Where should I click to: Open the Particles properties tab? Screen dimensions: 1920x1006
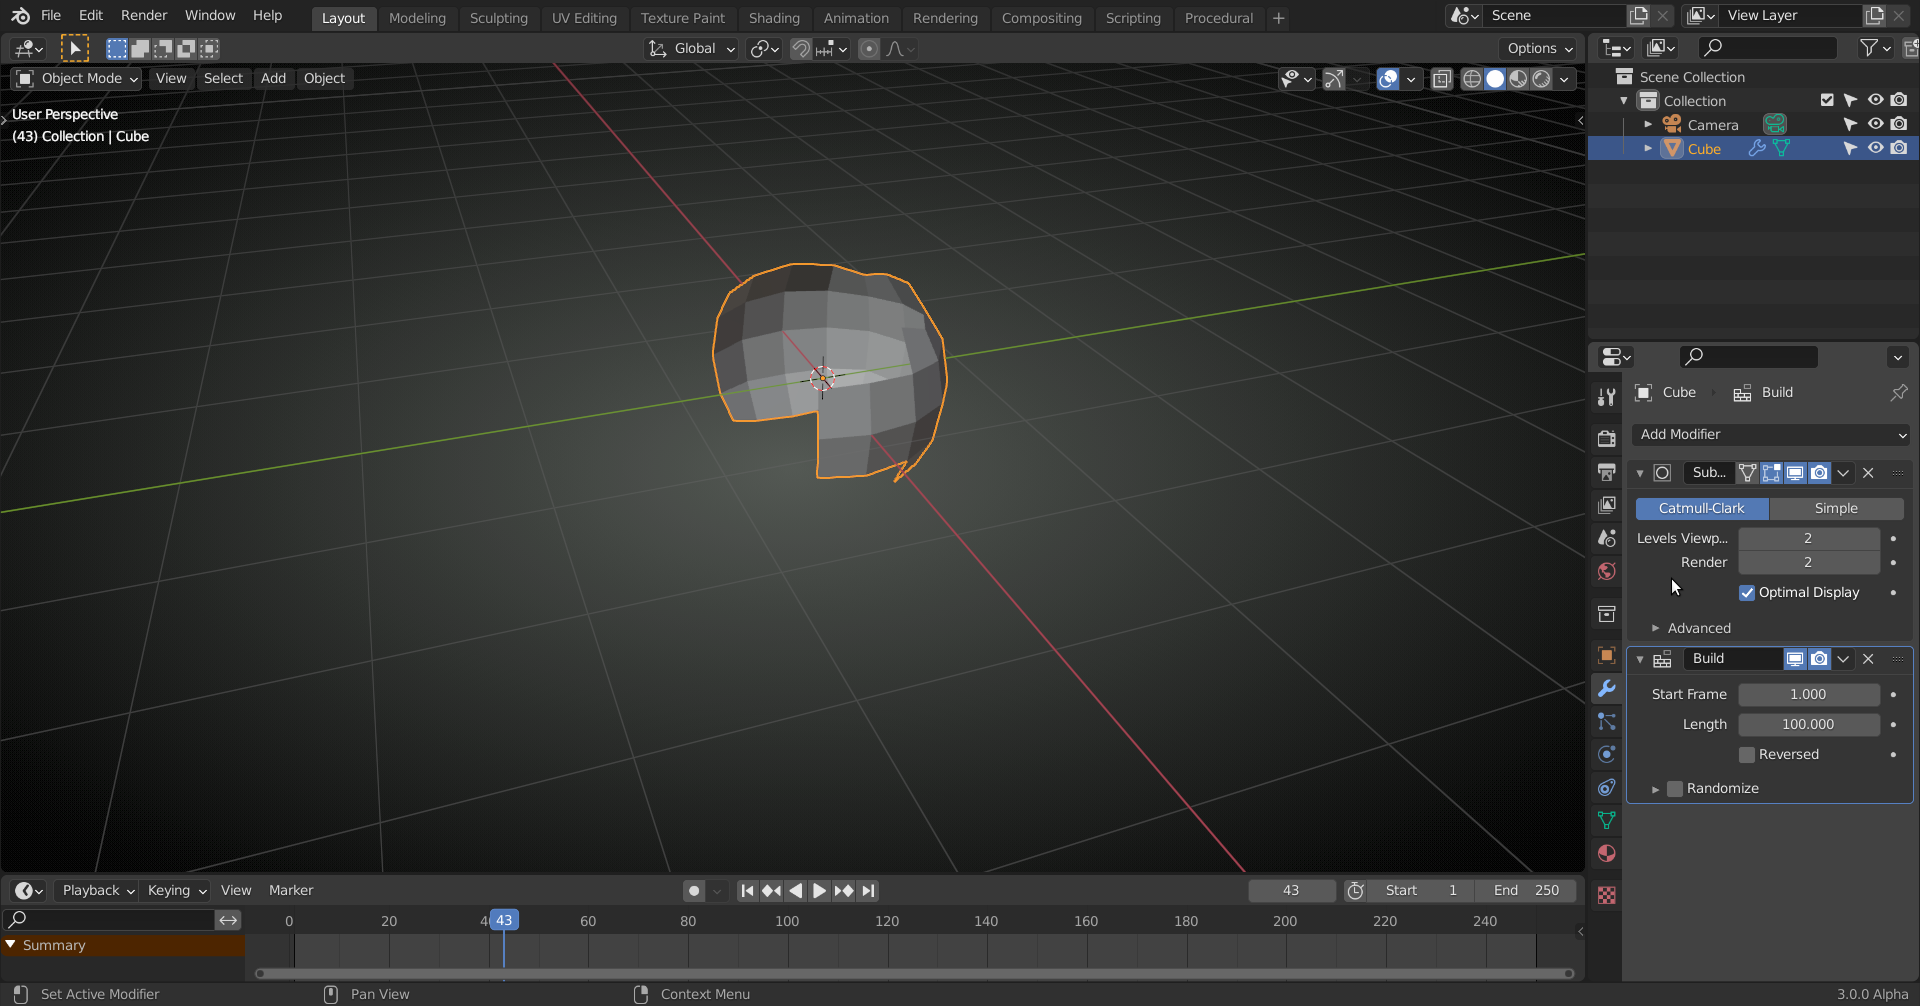(x=1606, y=721)
